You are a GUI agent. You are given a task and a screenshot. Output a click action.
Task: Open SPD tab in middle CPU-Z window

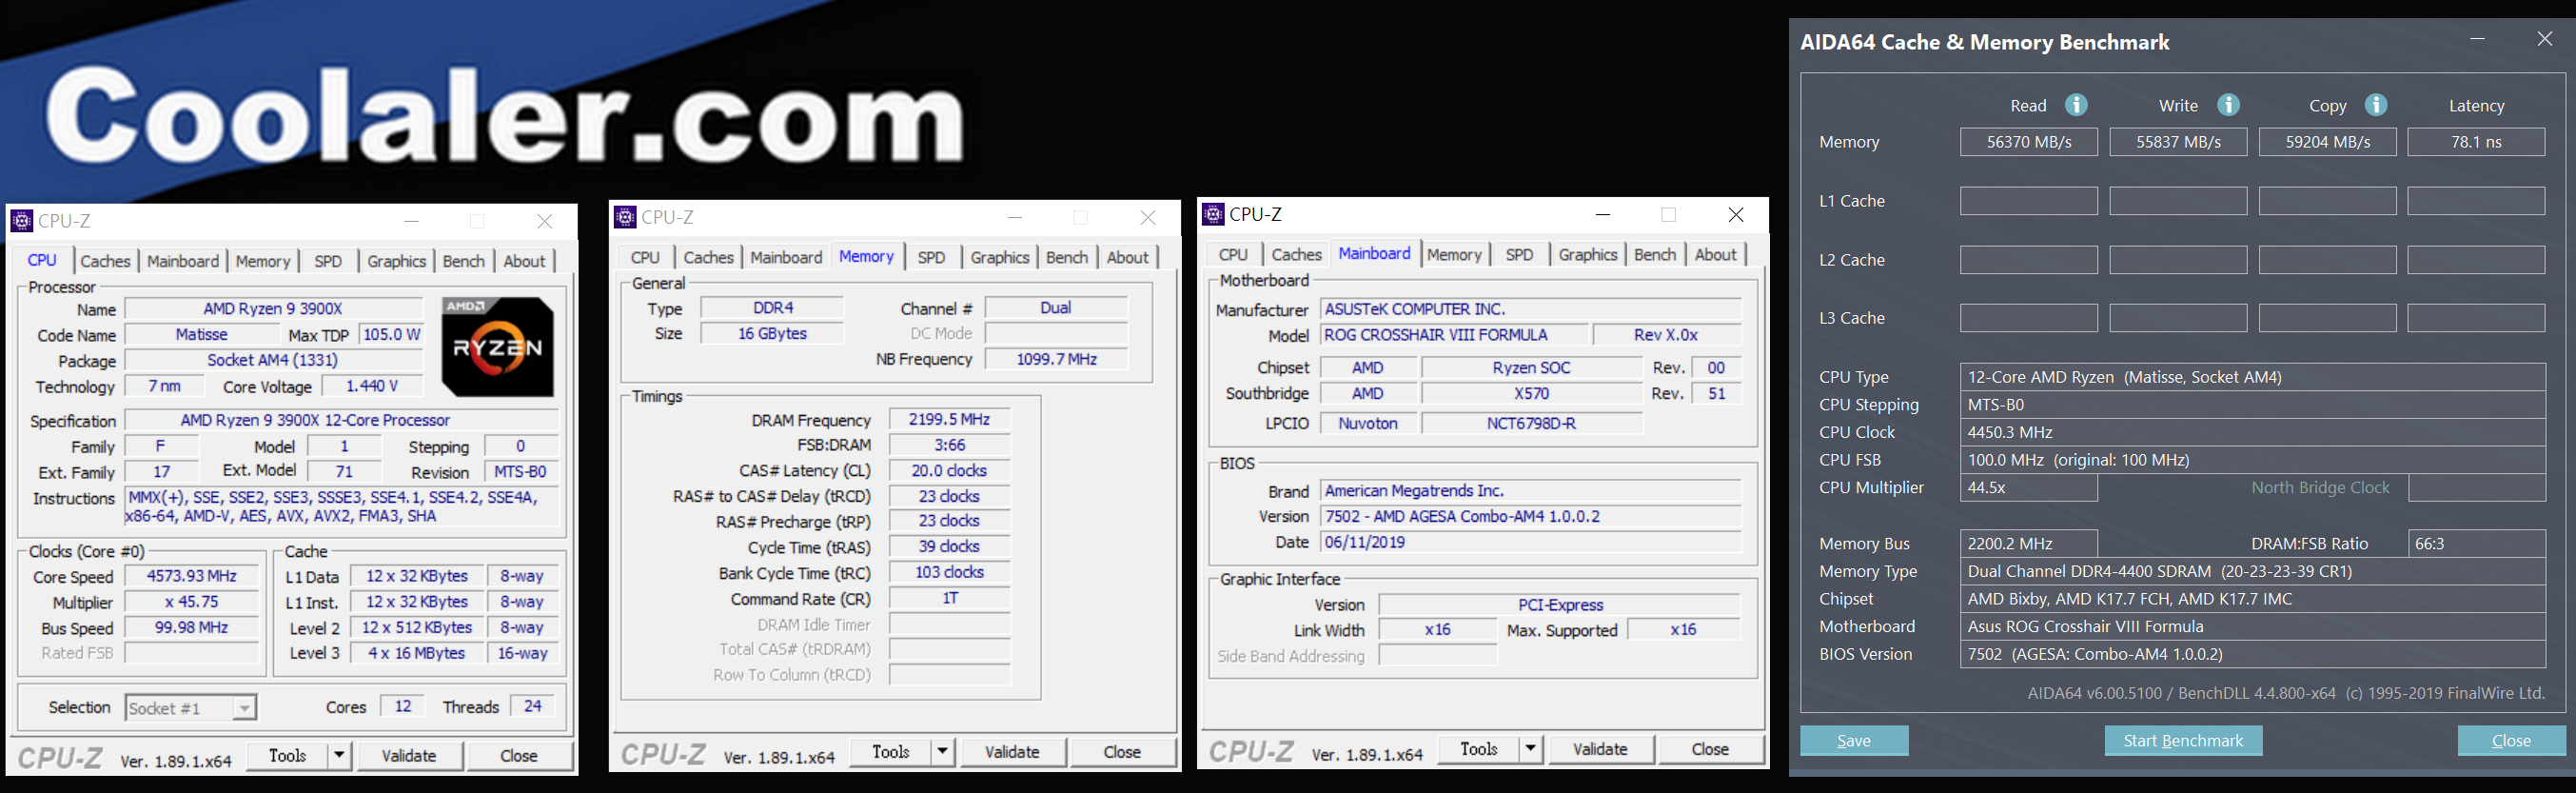coord(931,257)
